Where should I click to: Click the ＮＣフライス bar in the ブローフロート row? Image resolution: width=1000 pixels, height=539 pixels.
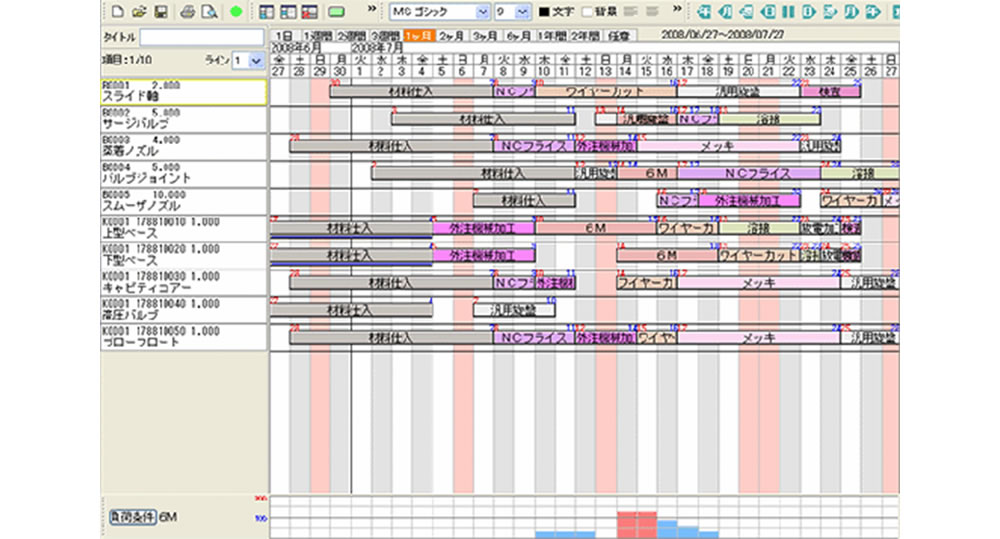(x=534, y=338)
